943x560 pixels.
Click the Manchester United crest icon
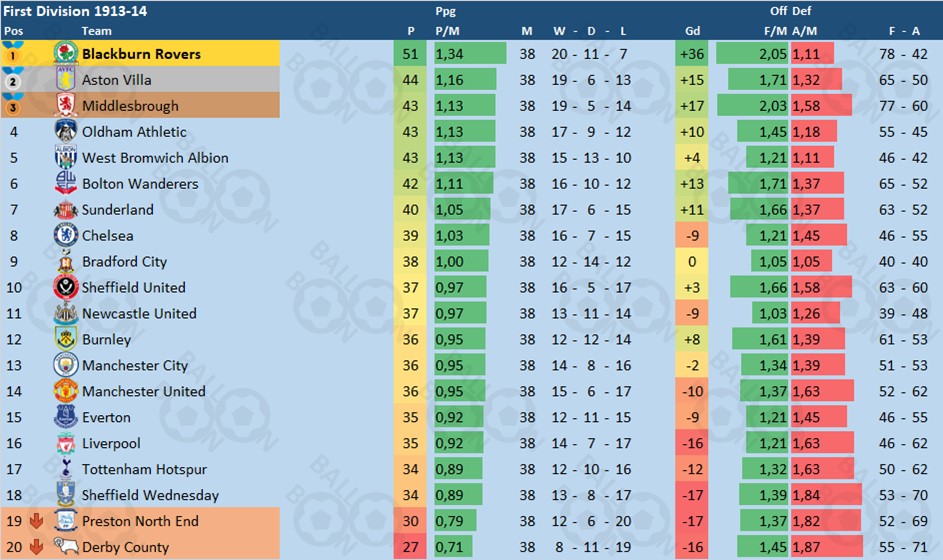(66, 391)
